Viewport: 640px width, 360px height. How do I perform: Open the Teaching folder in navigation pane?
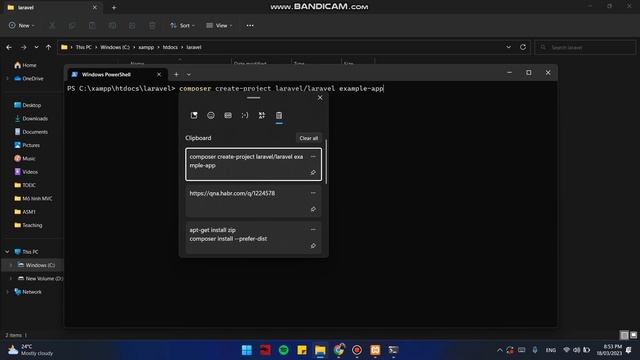pos(28,225)
